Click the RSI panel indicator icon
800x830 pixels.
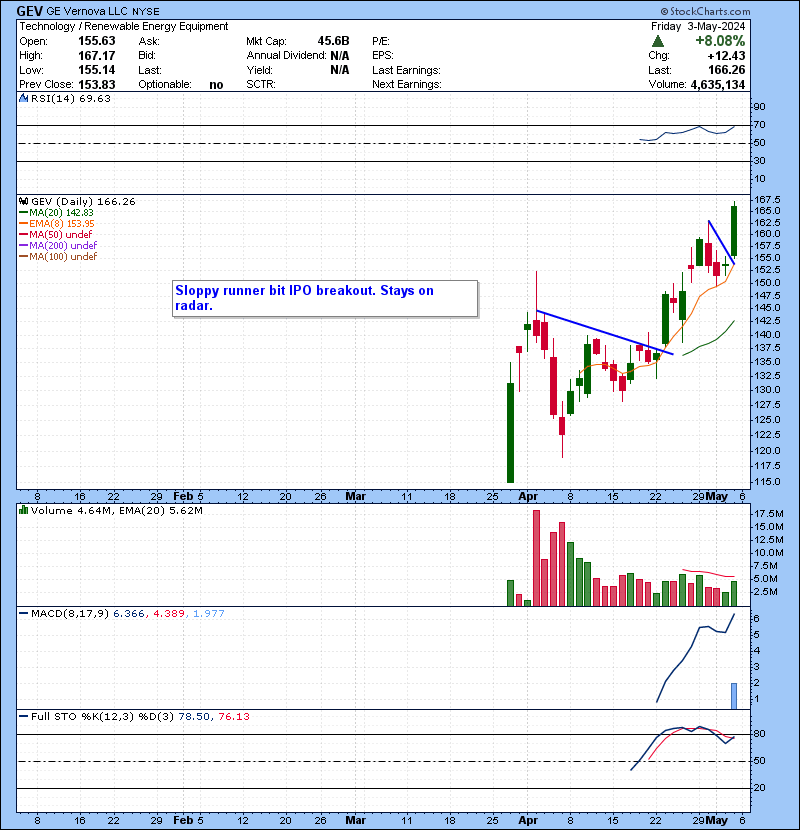point(24,98)
